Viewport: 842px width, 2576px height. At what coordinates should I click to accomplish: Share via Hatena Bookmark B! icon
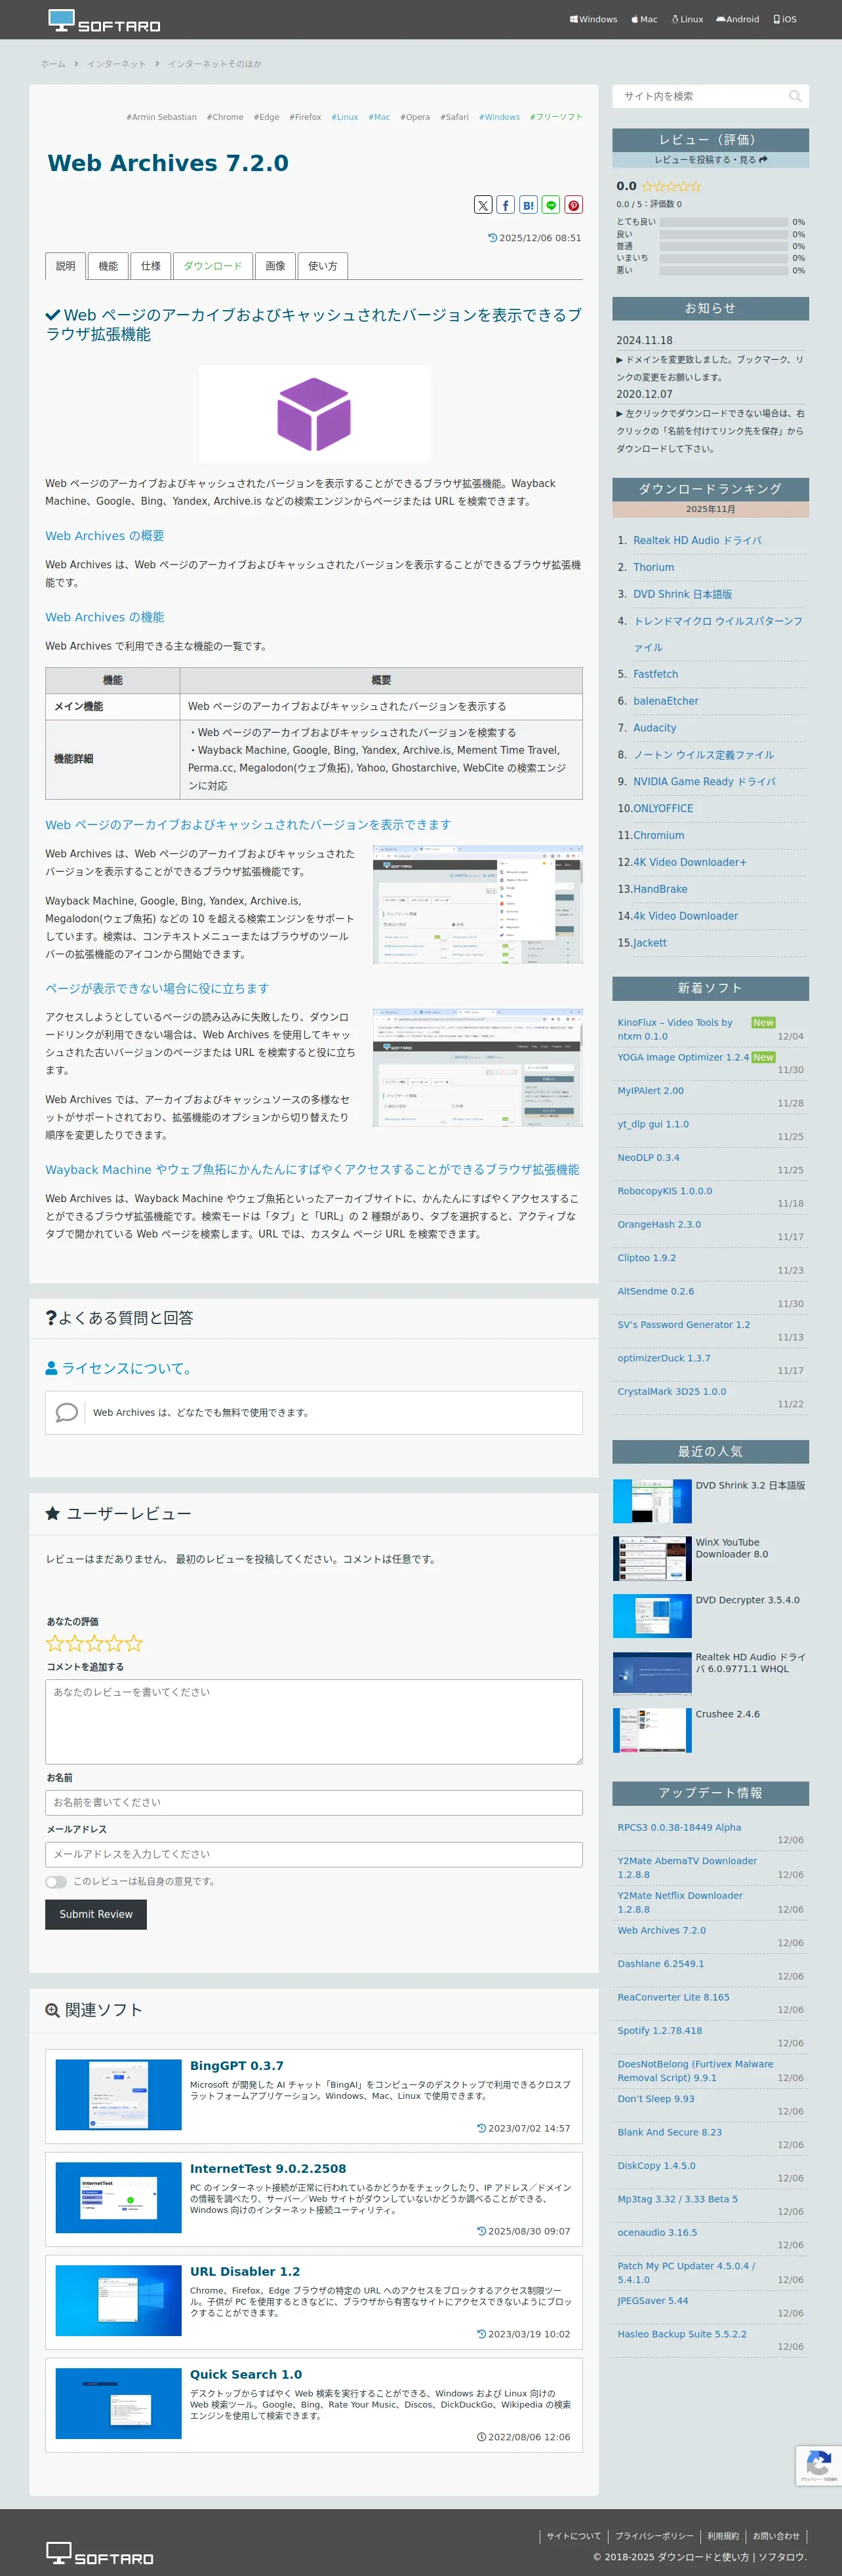coord(528,205)
